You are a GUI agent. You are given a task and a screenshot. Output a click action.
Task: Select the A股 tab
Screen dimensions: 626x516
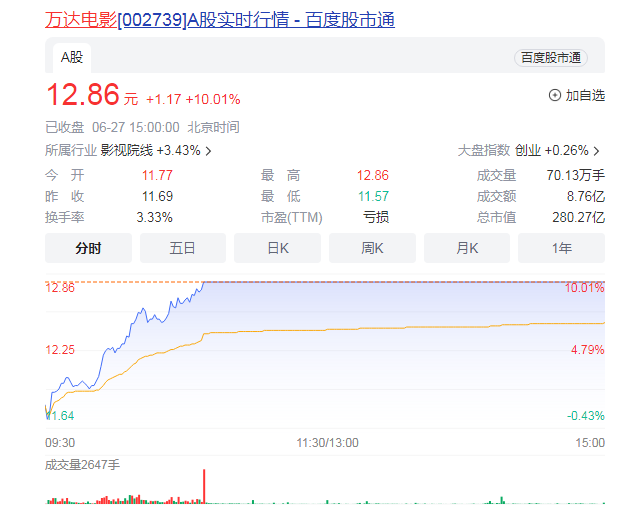(71, 58)
